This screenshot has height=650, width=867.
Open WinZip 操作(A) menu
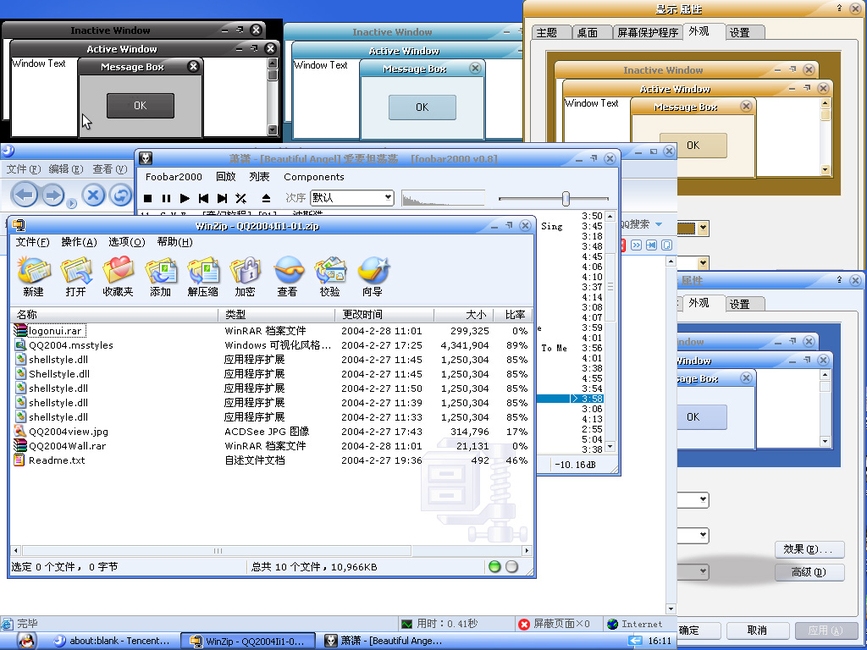pos(79,242)
